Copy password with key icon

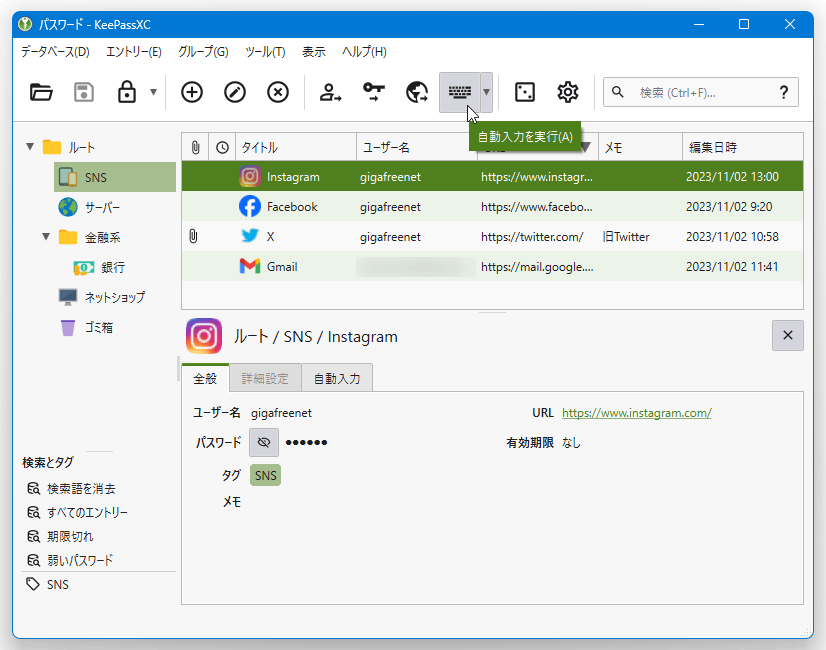[x=374, y=92]
